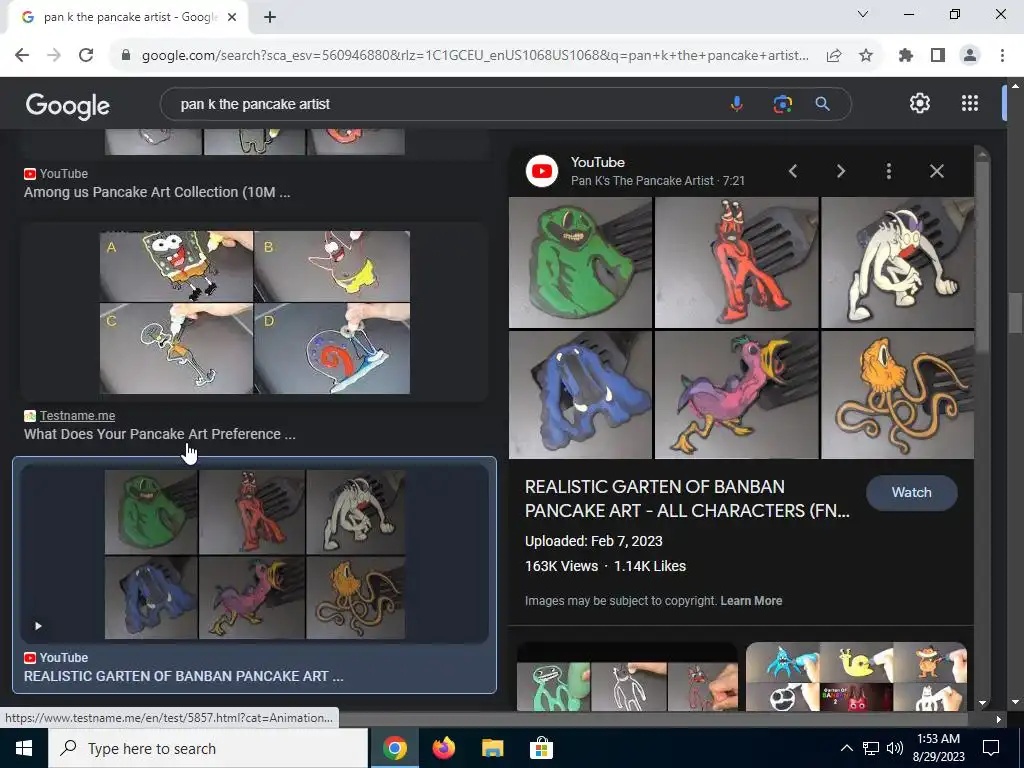Click the large Garten of Banban preview image

pos(741,328)
